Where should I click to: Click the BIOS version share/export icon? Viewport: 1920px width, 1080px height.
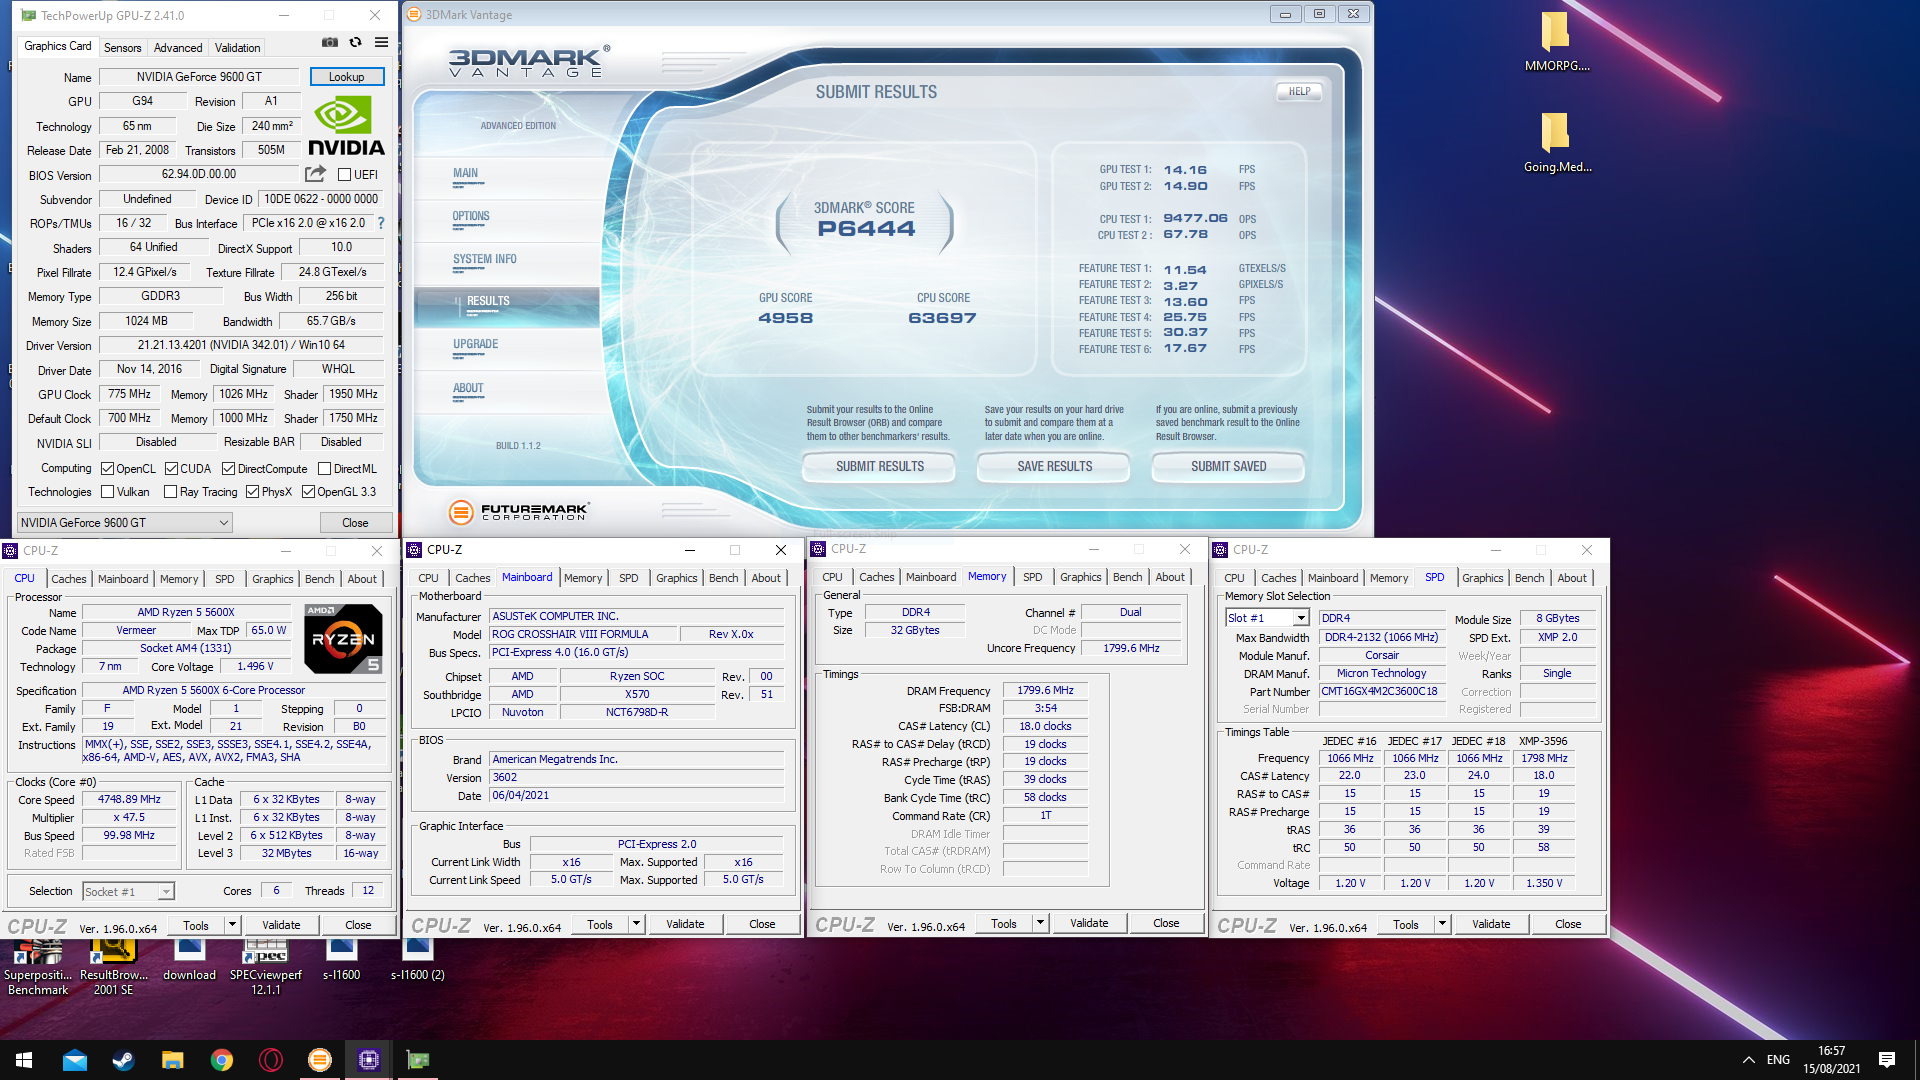click(x=316, y=174)
